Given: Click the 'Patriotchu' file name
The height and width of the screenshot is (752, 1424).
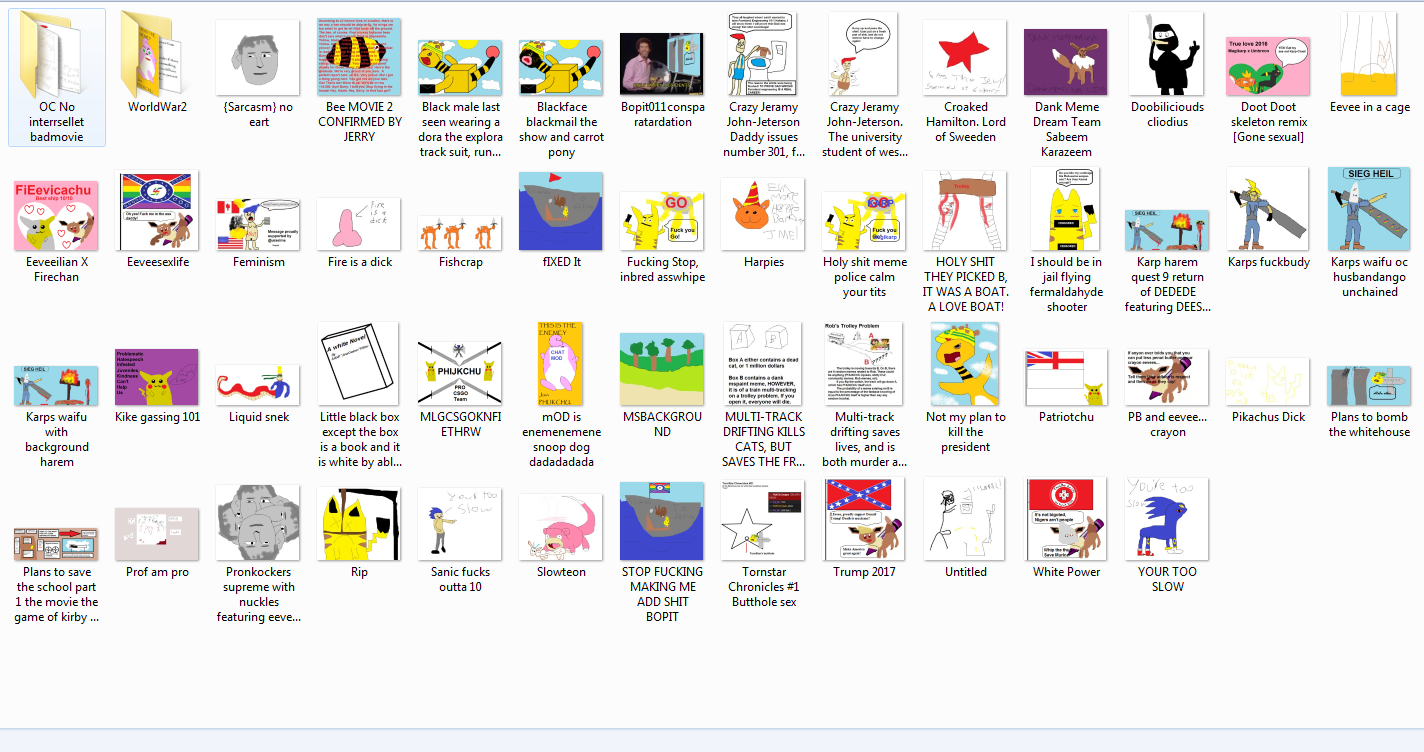Looking at the screenshot, I should click(1066, 417).
